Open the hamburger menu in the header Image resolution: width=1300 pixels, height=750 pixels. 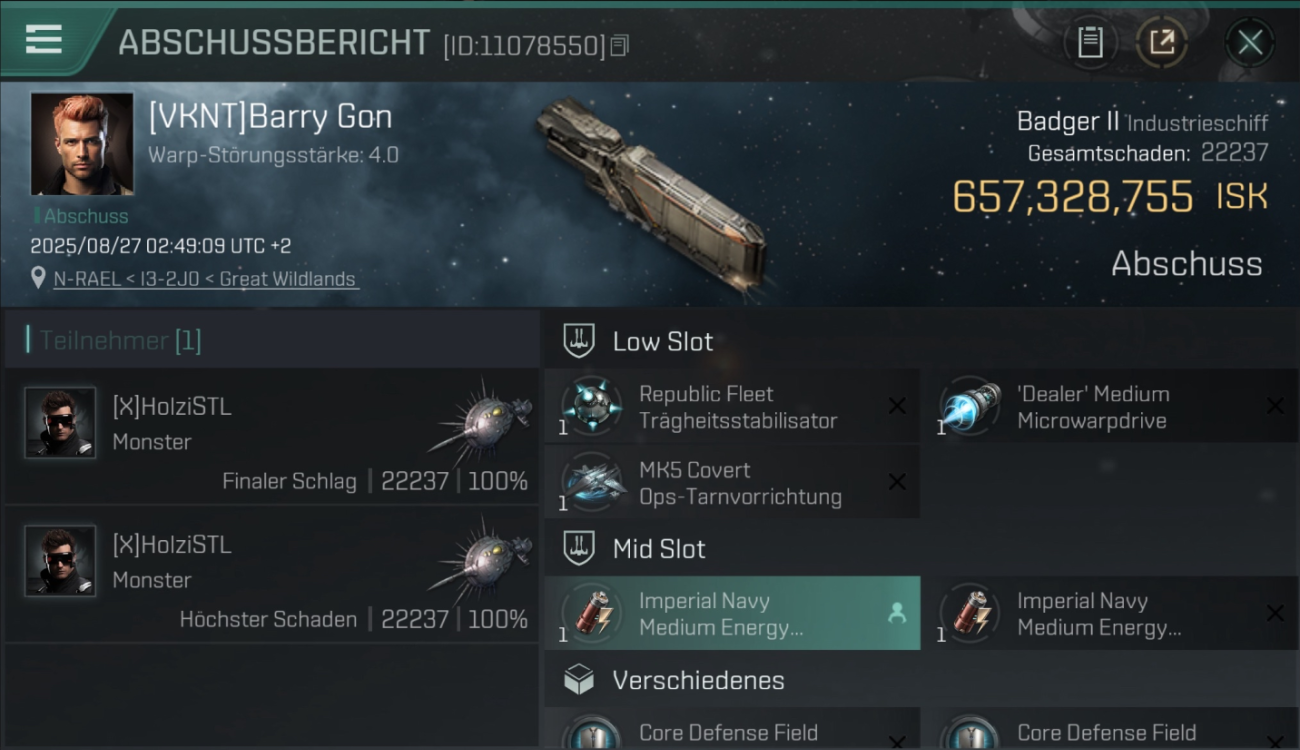click(43, 40)
